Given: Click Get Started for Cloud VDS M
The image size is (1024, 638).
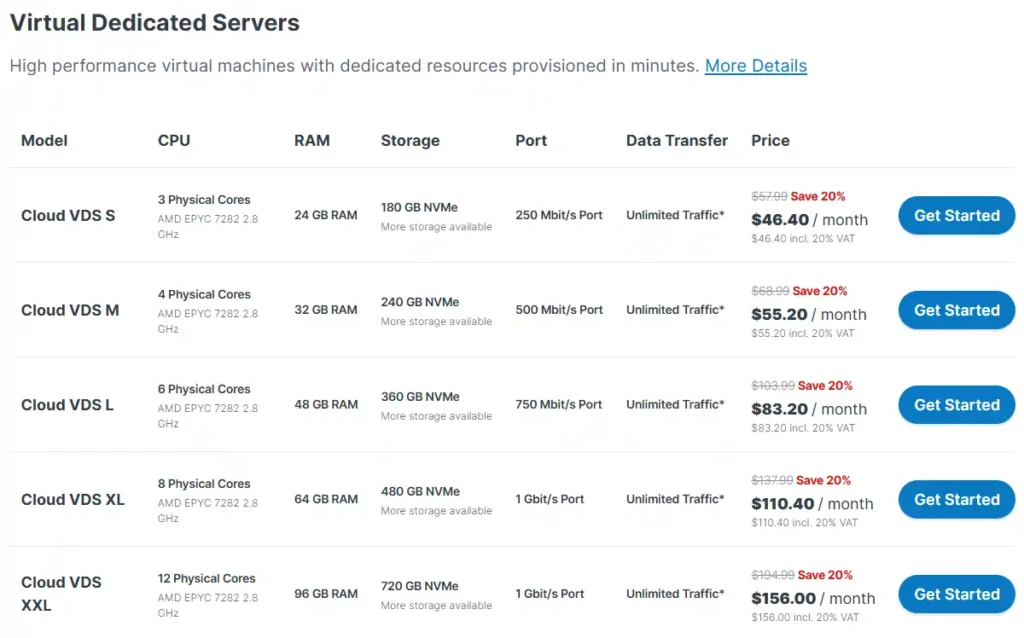Looking at the screenshot, I should (955, 310).
